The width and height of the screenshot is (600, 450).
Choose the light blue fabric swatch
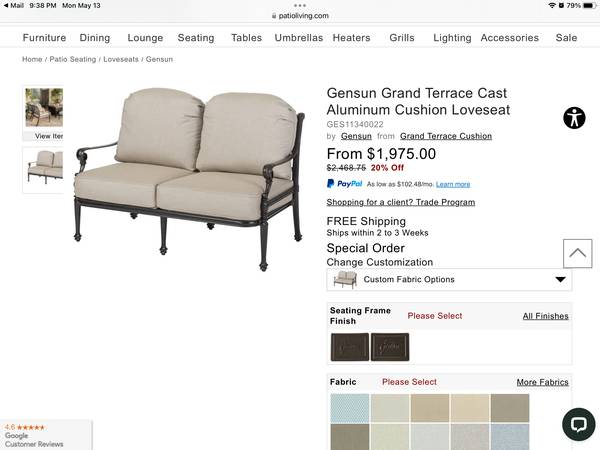350,408
